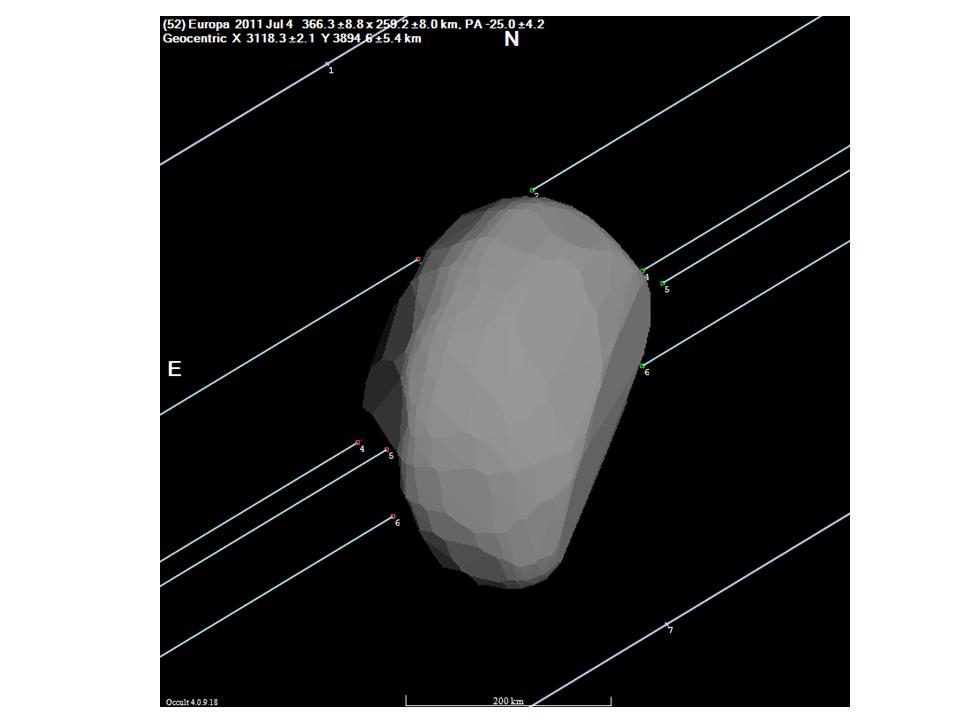Click the Occult 4.0.9.18 version text
Screen dimensions: 960x720
point(191,702)
